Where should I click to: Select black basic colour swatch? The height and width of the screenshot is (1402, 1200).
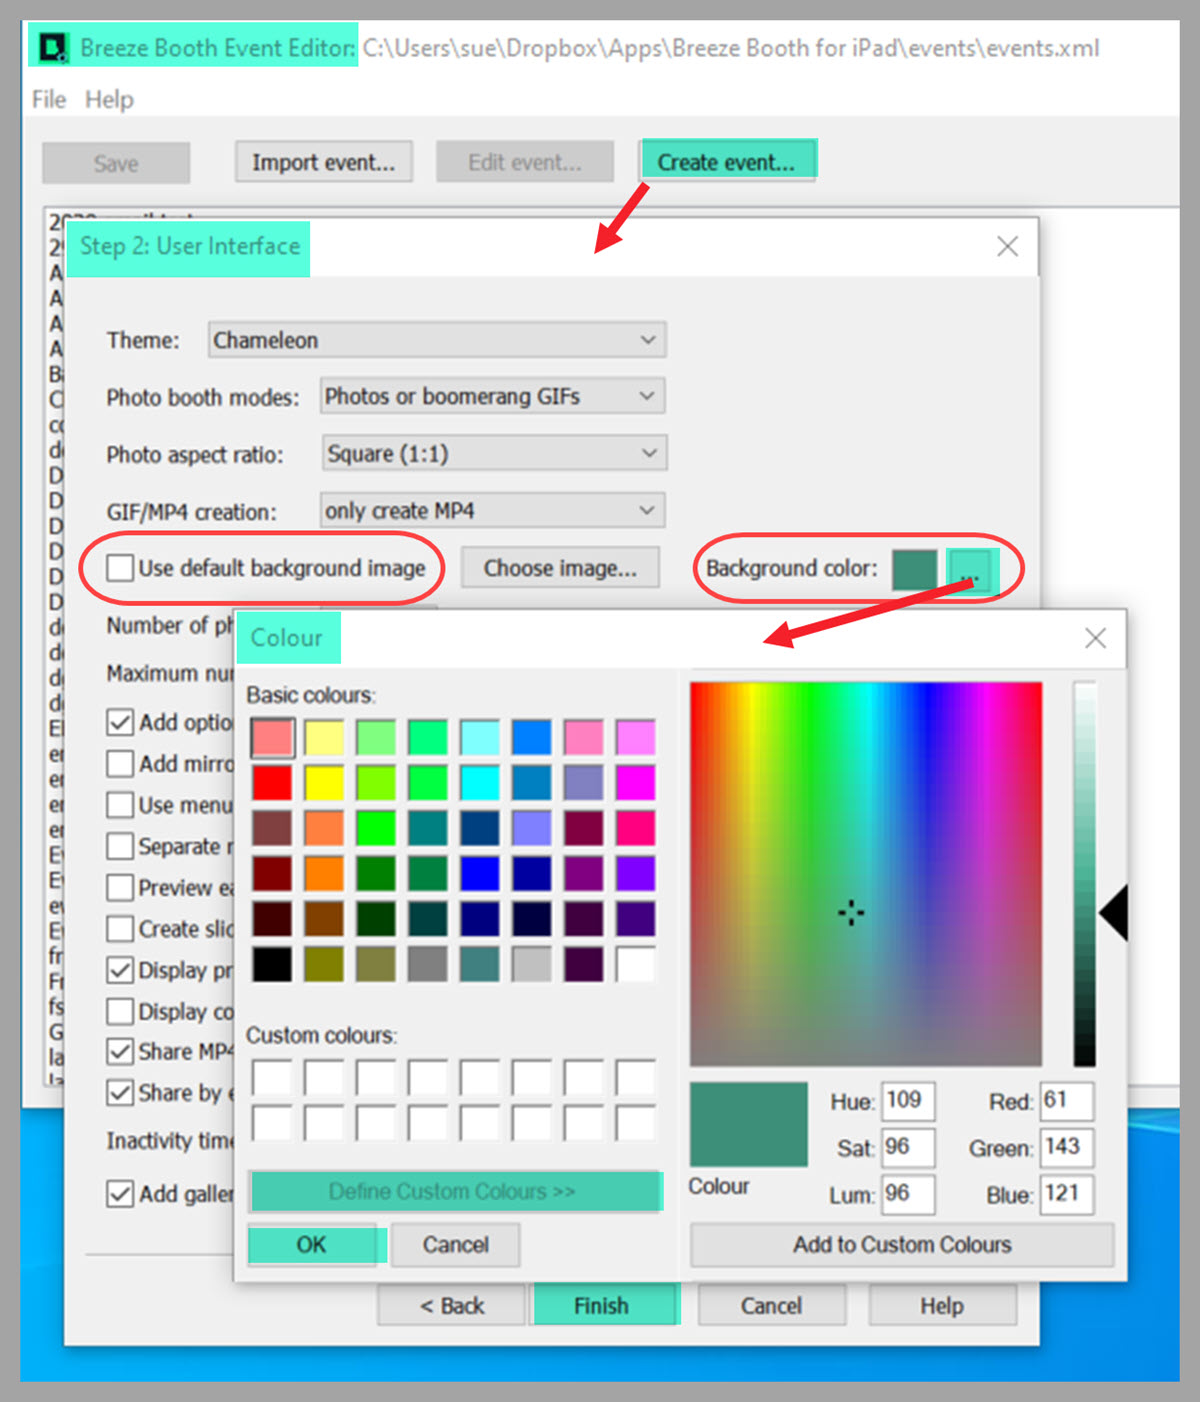[272, 964]
